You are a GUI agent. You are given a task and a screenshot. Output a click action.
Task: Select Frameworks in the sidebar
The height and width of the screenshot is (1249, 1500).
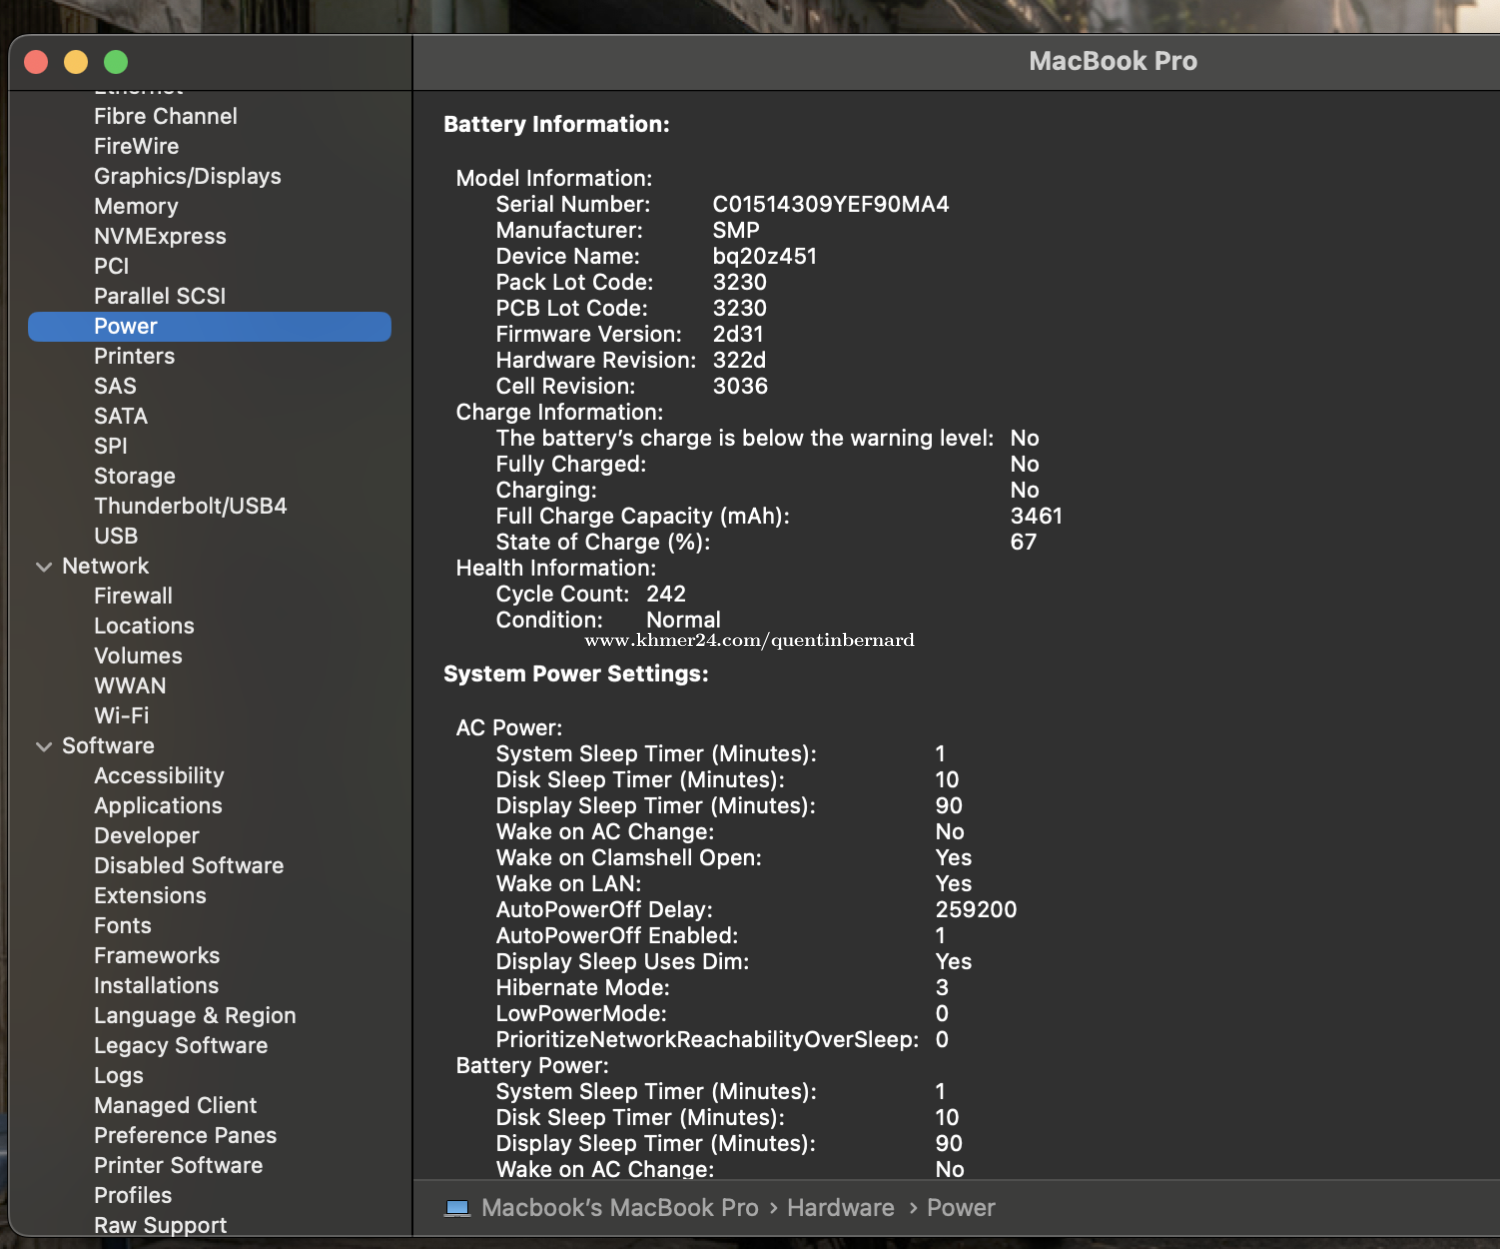click(157, 956)
